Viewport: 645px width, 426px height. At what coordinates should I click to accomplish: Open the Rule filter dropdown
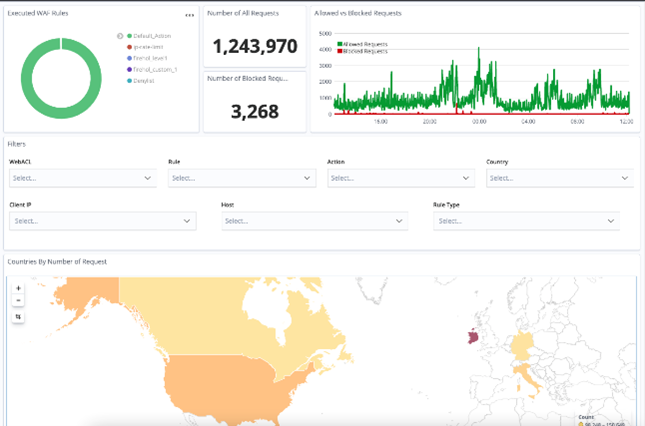[242, 178]
